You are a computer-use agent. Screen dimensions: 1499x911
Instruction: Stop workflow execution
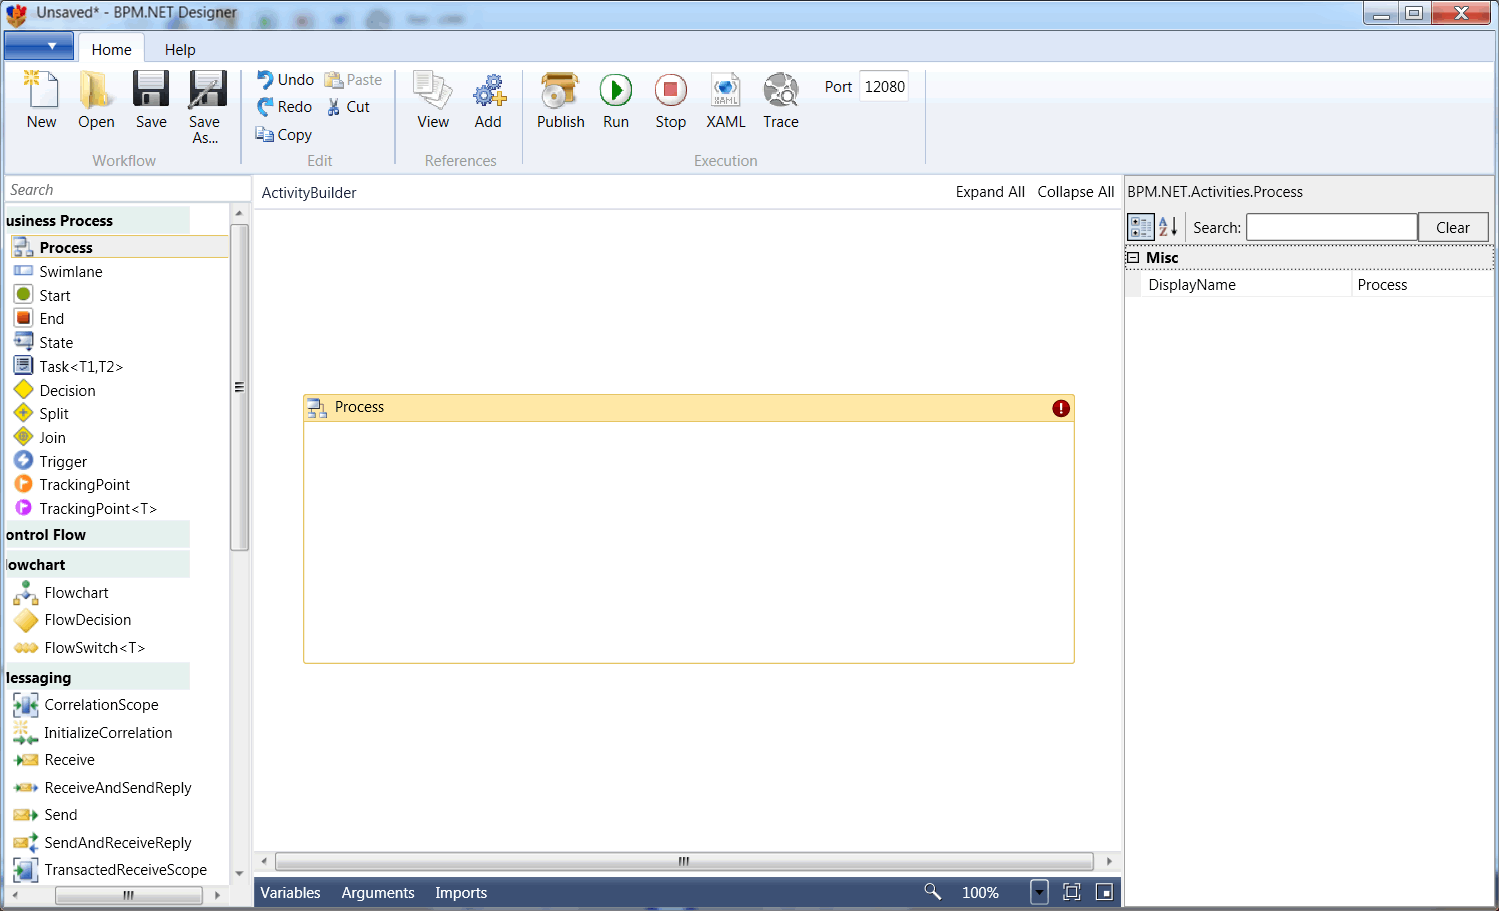pyautogui.click(x=671, y=100)
